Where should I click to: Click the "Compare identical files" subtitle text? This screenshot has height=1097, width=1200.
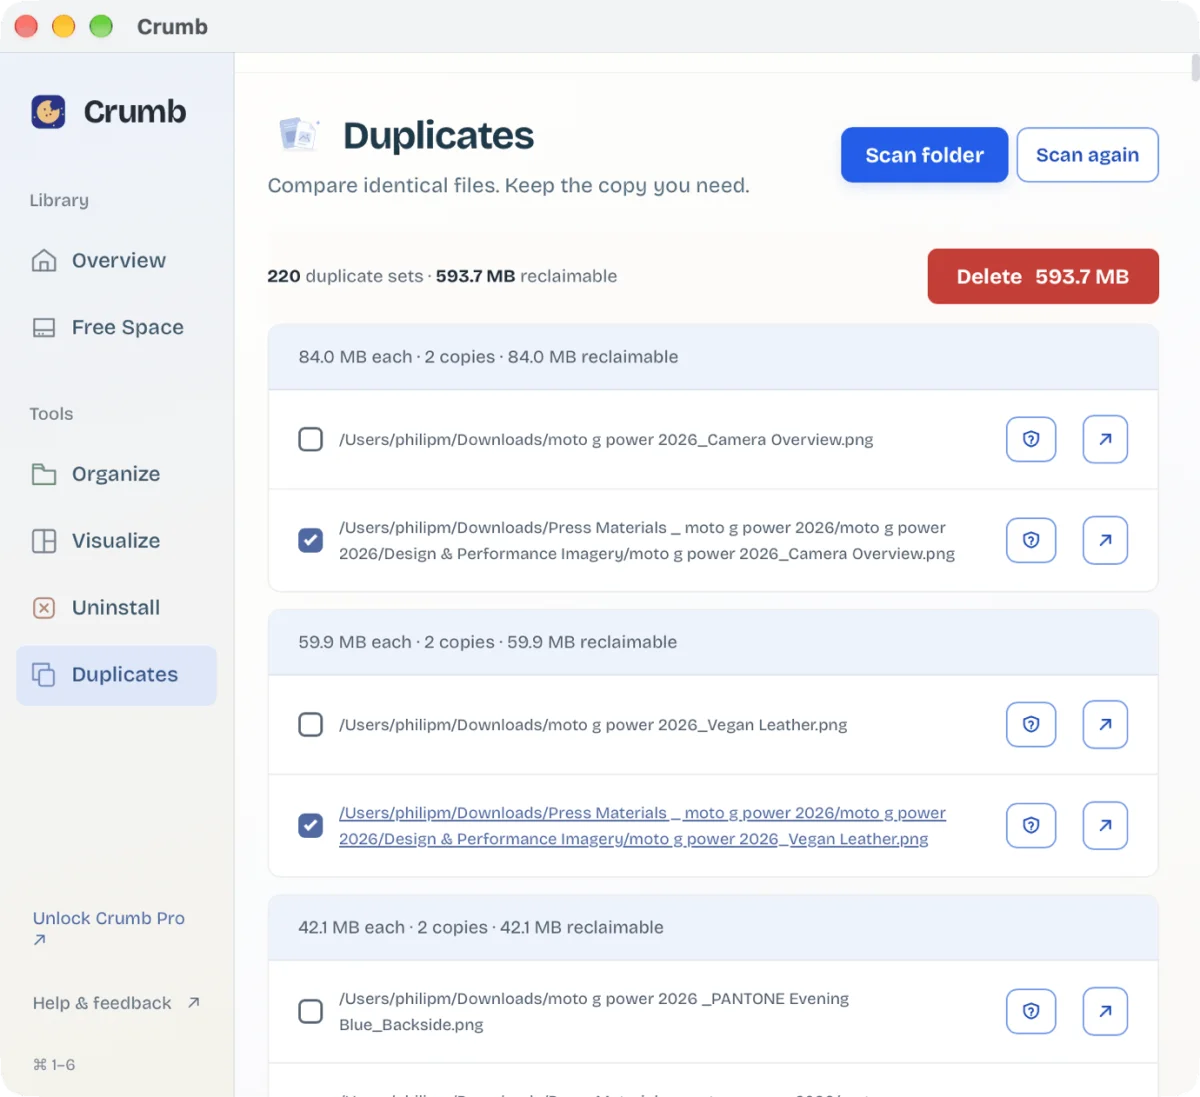click(508, 186)
